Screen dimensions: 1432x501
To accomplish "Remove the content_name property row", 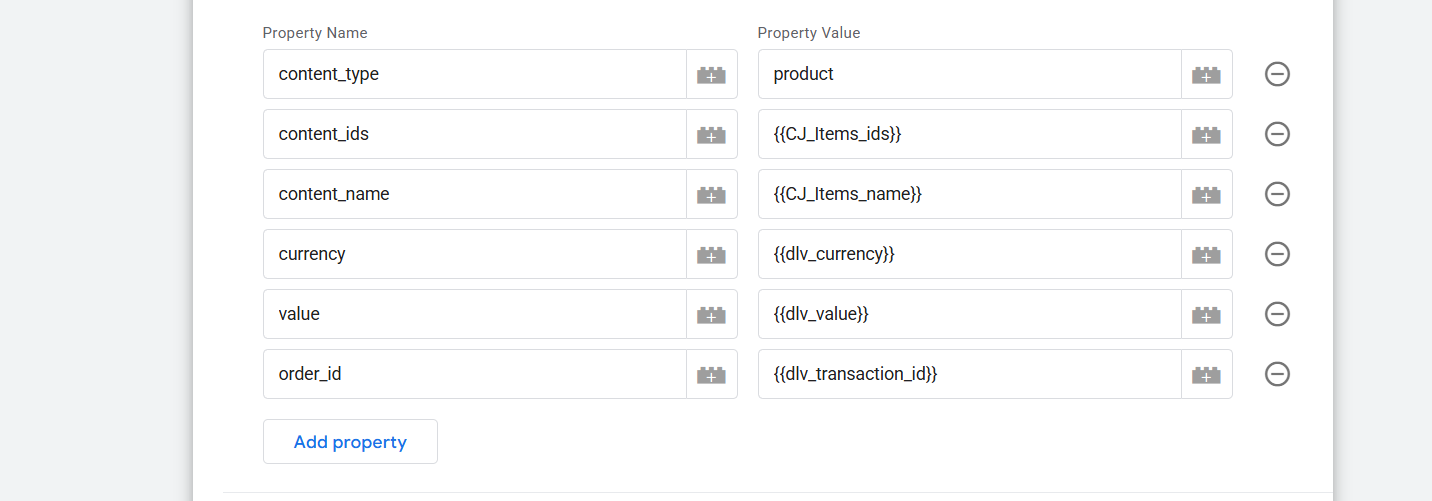I will coord(1277,194).
